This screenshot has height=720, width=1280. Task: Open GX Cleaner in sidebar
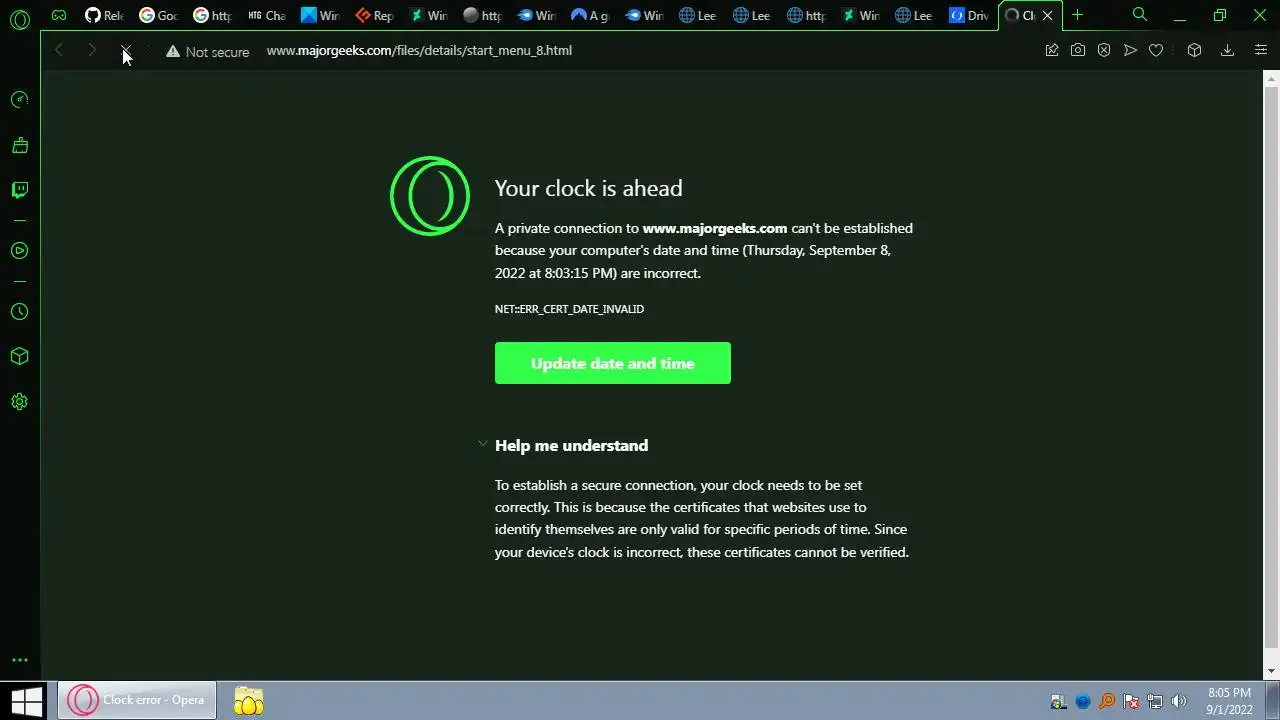pos(19,145)
